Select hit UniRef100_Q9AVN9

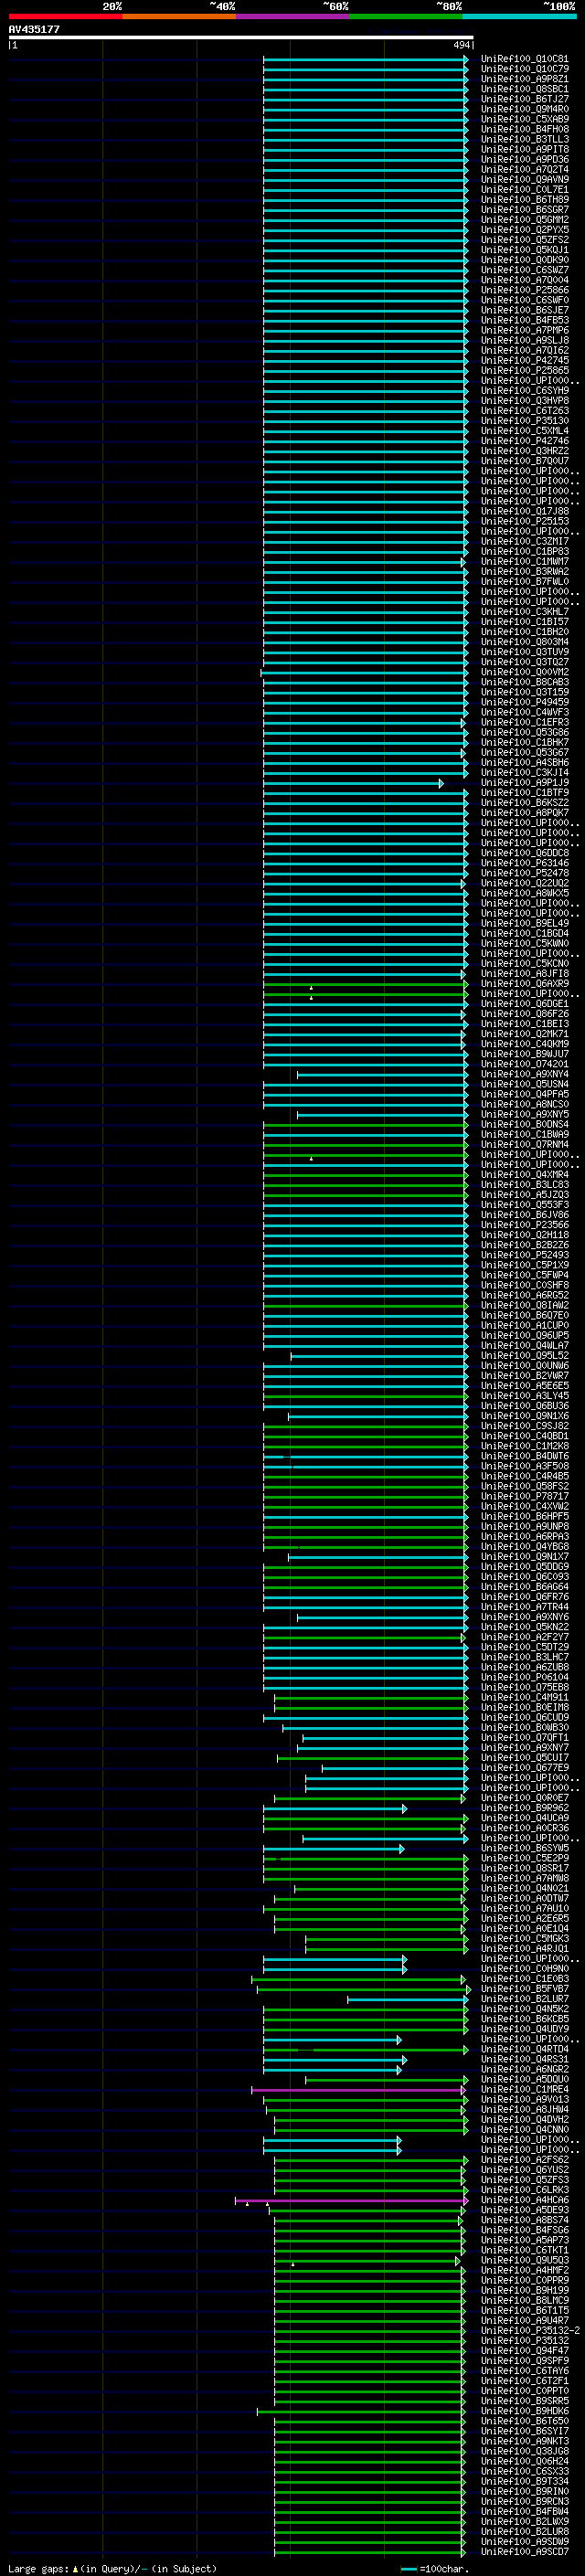coord(524,179)
